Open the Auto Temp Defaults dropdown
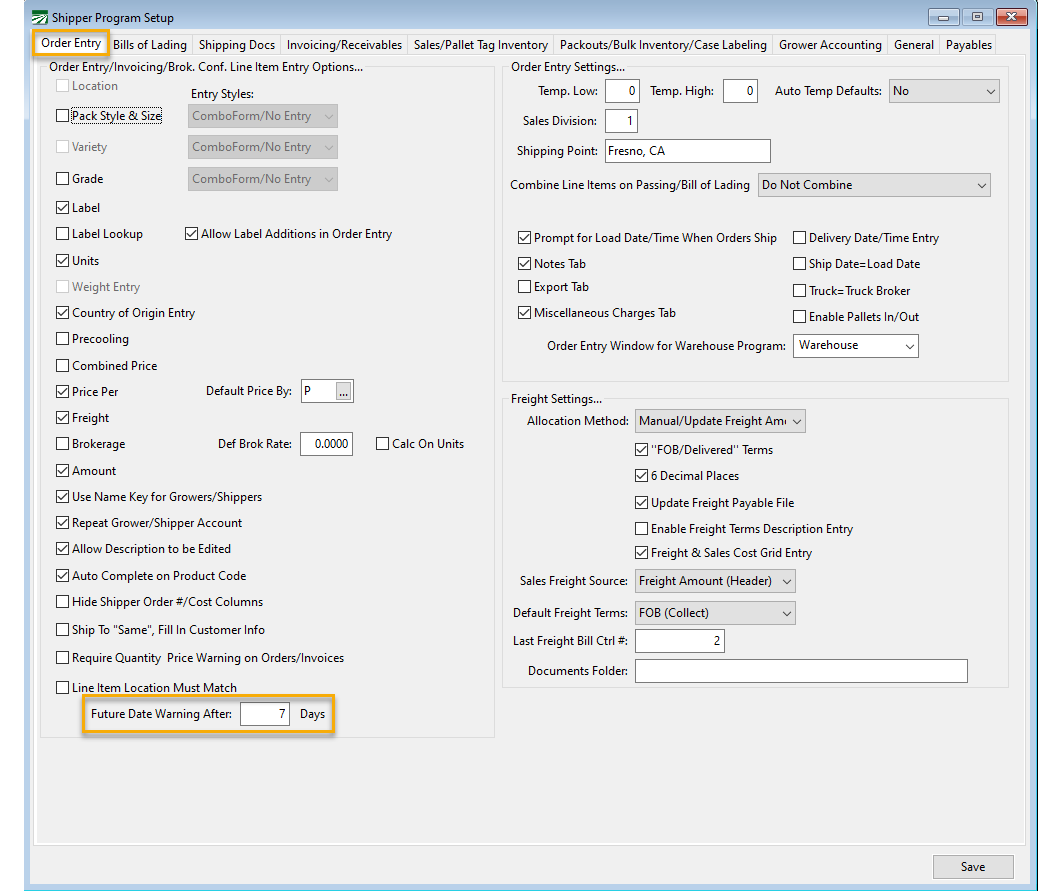The height and width of the screenshot is (891, 1038). coord(943,91)
